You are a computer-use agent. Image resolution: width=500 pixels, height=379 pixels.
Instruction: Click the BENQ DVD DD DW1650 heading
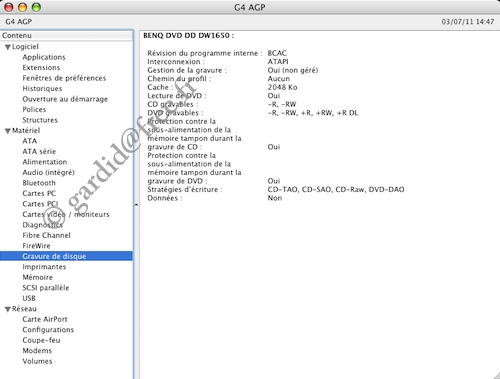[189, 36]
